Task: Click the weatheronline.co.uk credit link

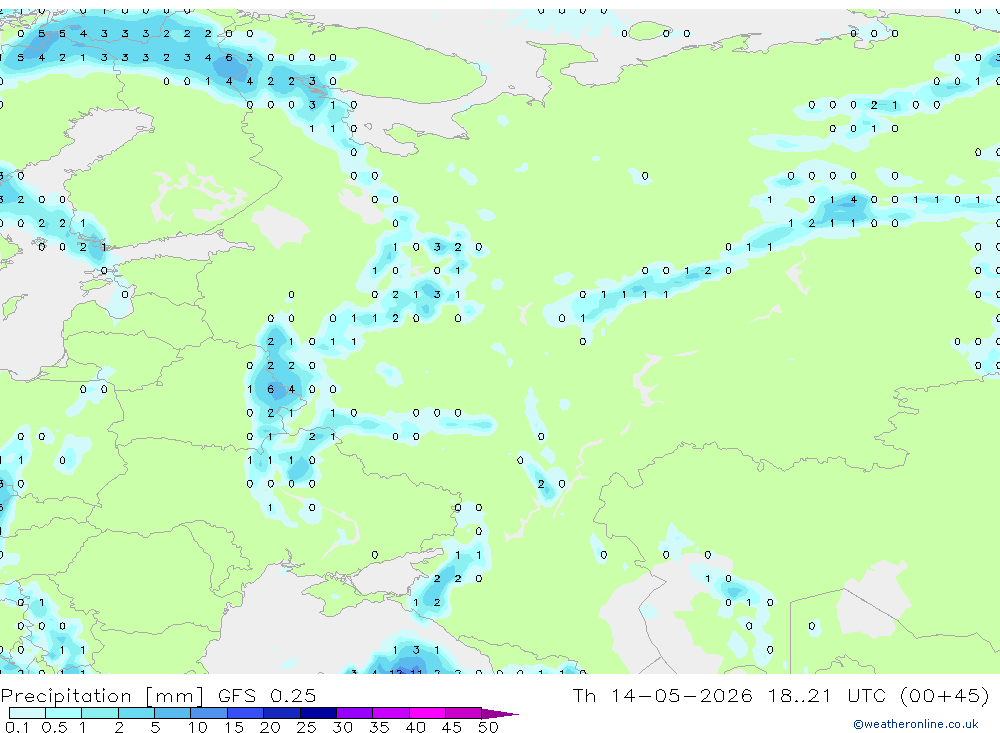Action: (916, 724)
